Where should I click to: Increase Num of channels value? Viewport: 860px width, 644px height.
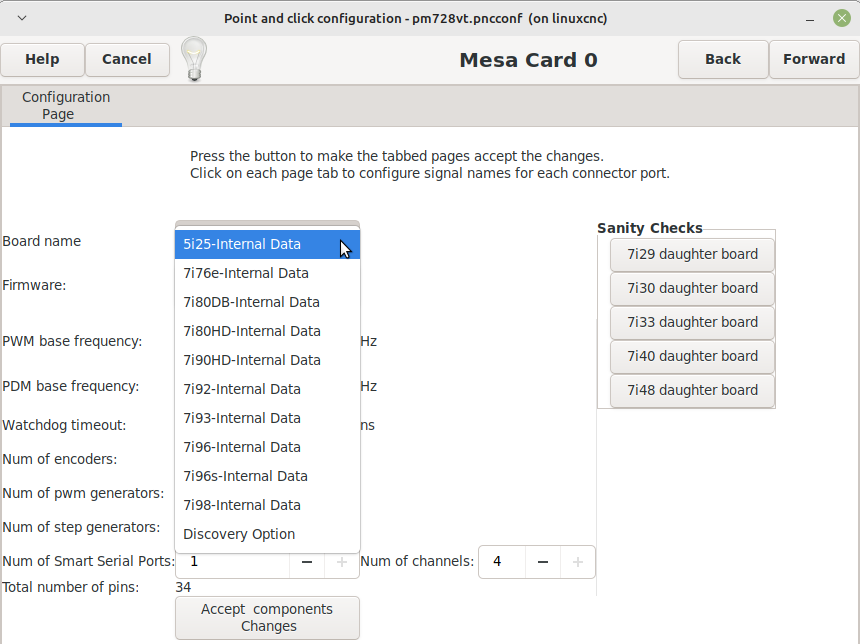(578, 562)
